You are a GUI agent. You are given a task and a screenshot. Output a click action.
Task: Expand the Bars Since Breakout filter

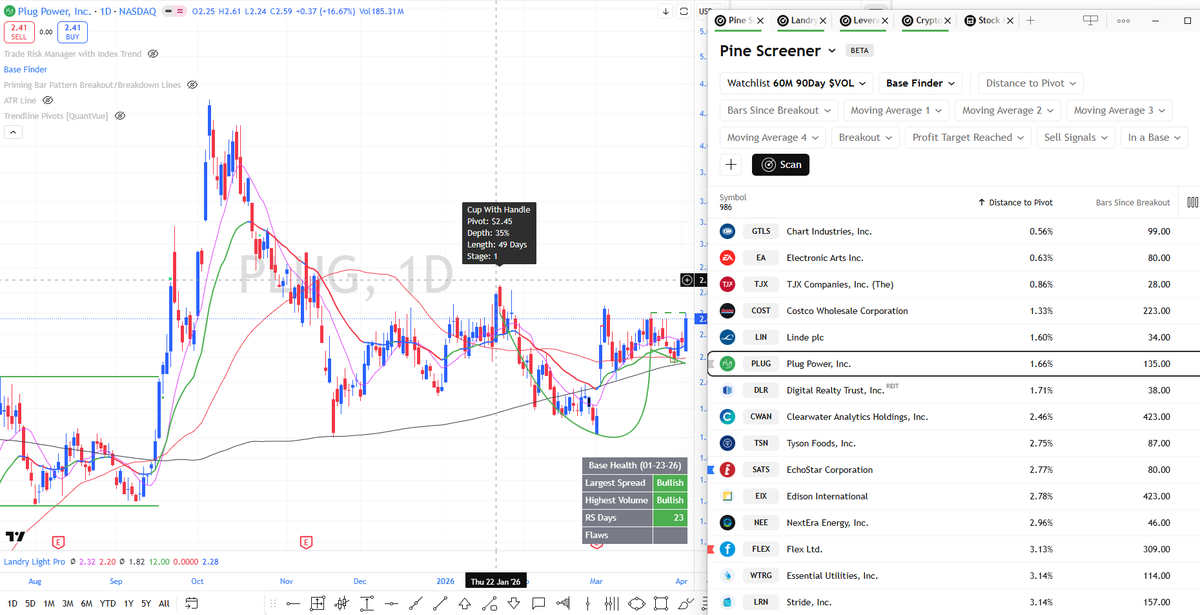[779, 110]
